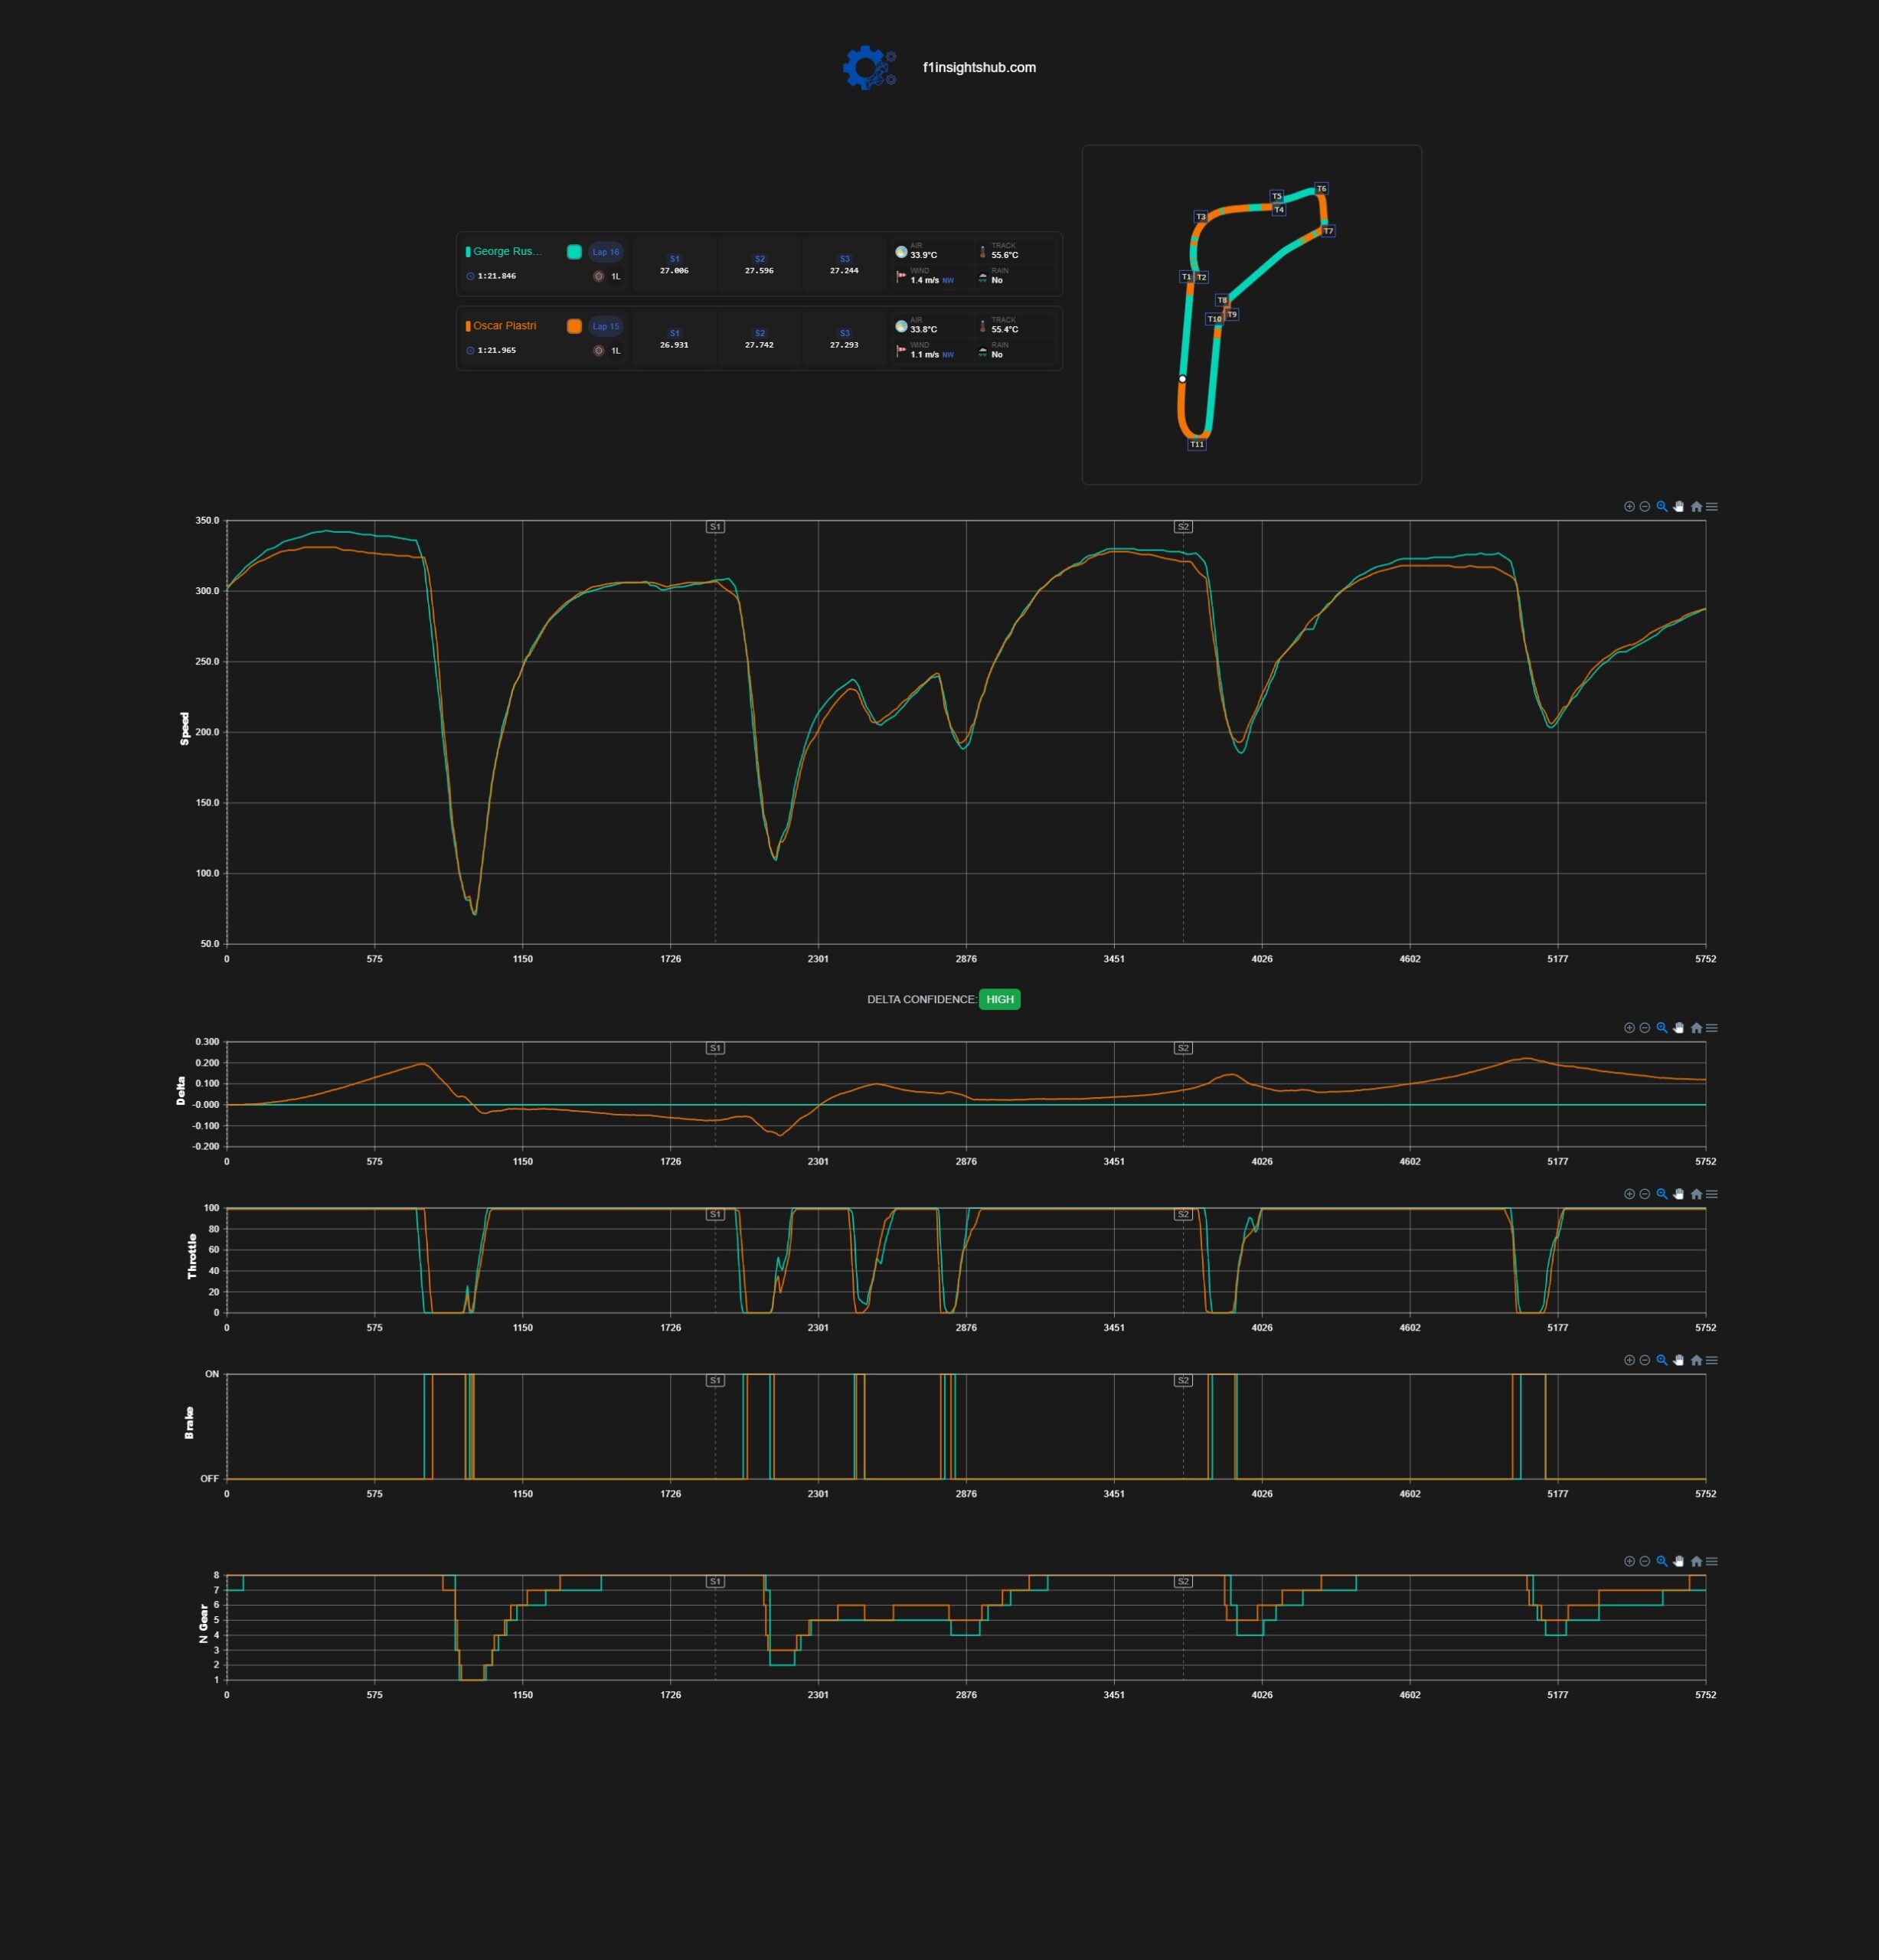Enable panning tool on Throttle chart
Viewport: 1879px width, 1960px height.
(1679, 1194)
